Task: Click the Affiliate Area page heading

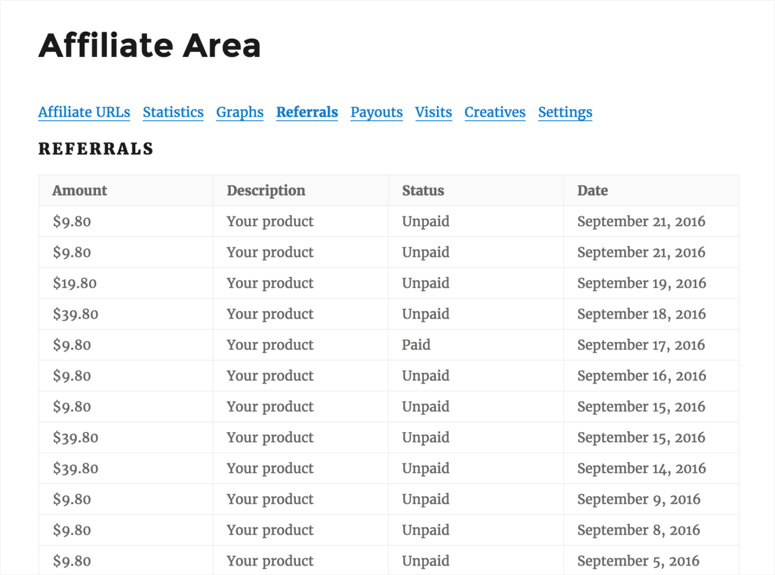Action: click(150, 45)
